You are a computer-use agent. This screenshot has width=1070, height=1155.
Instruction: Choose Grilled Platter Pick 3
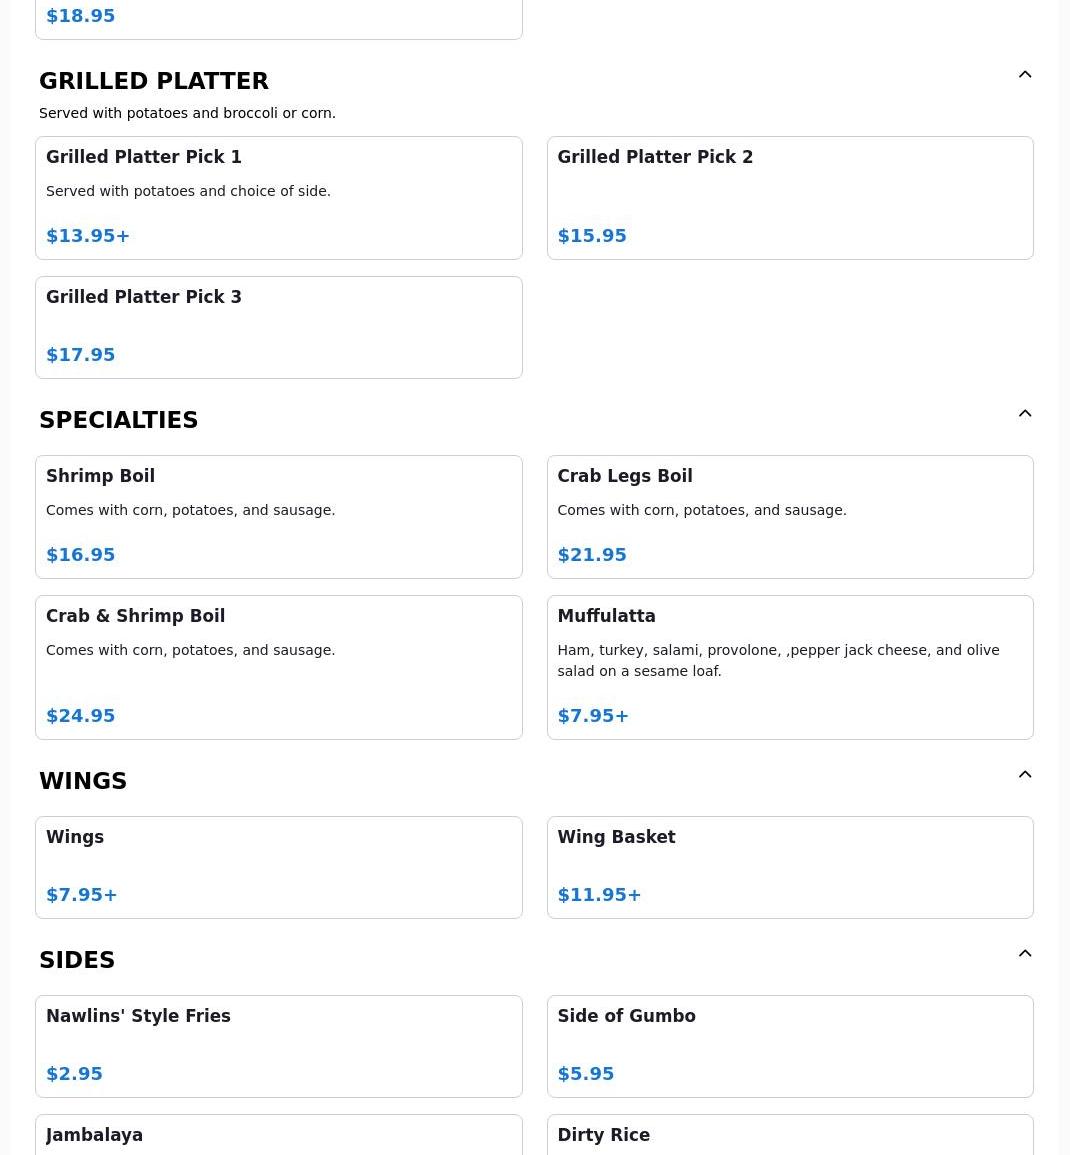tap(278, 327)
